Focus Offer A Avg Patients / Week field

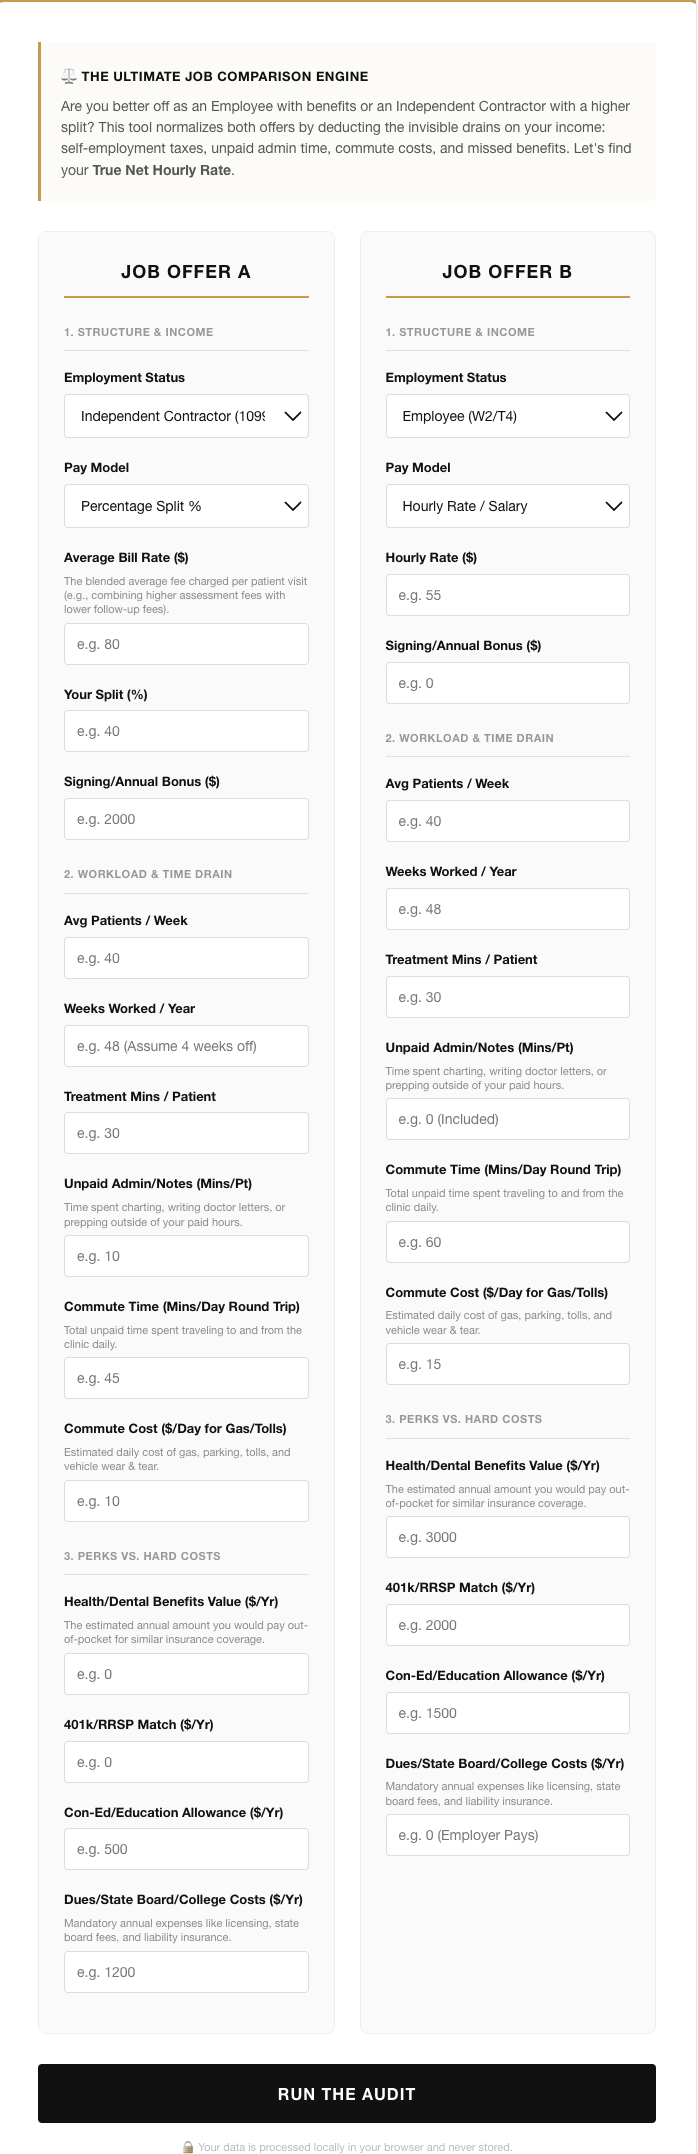point(186,958)
